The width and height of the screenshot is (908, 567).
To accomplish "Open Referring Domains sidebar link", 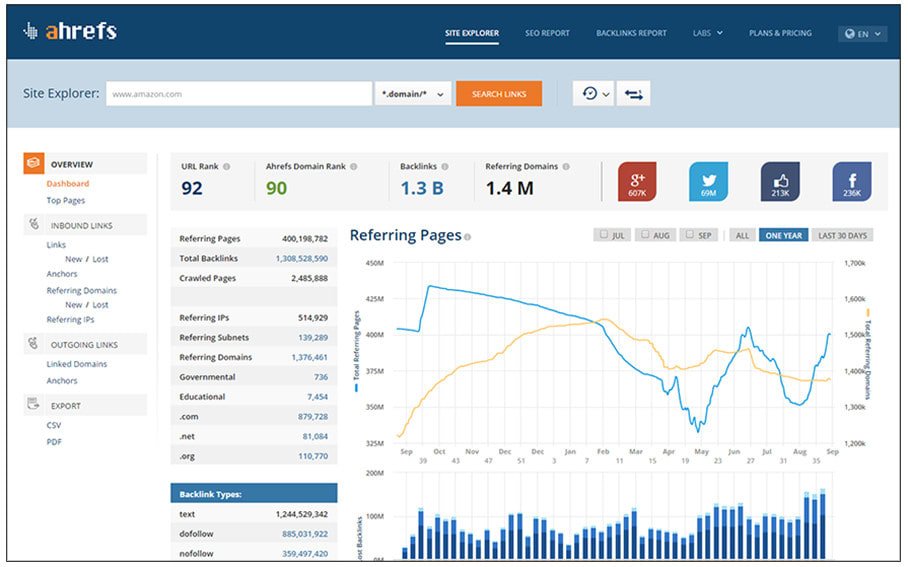I will pos(82,290).
